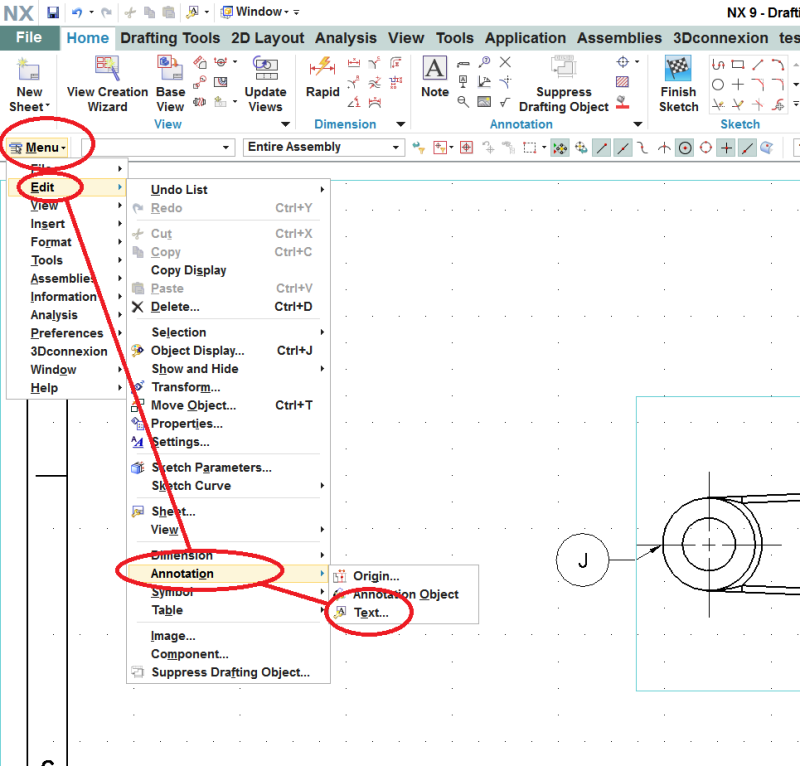Switch to the 2D Layout tab
This screenshot has height=766, width=800.
tap(267, 38)
